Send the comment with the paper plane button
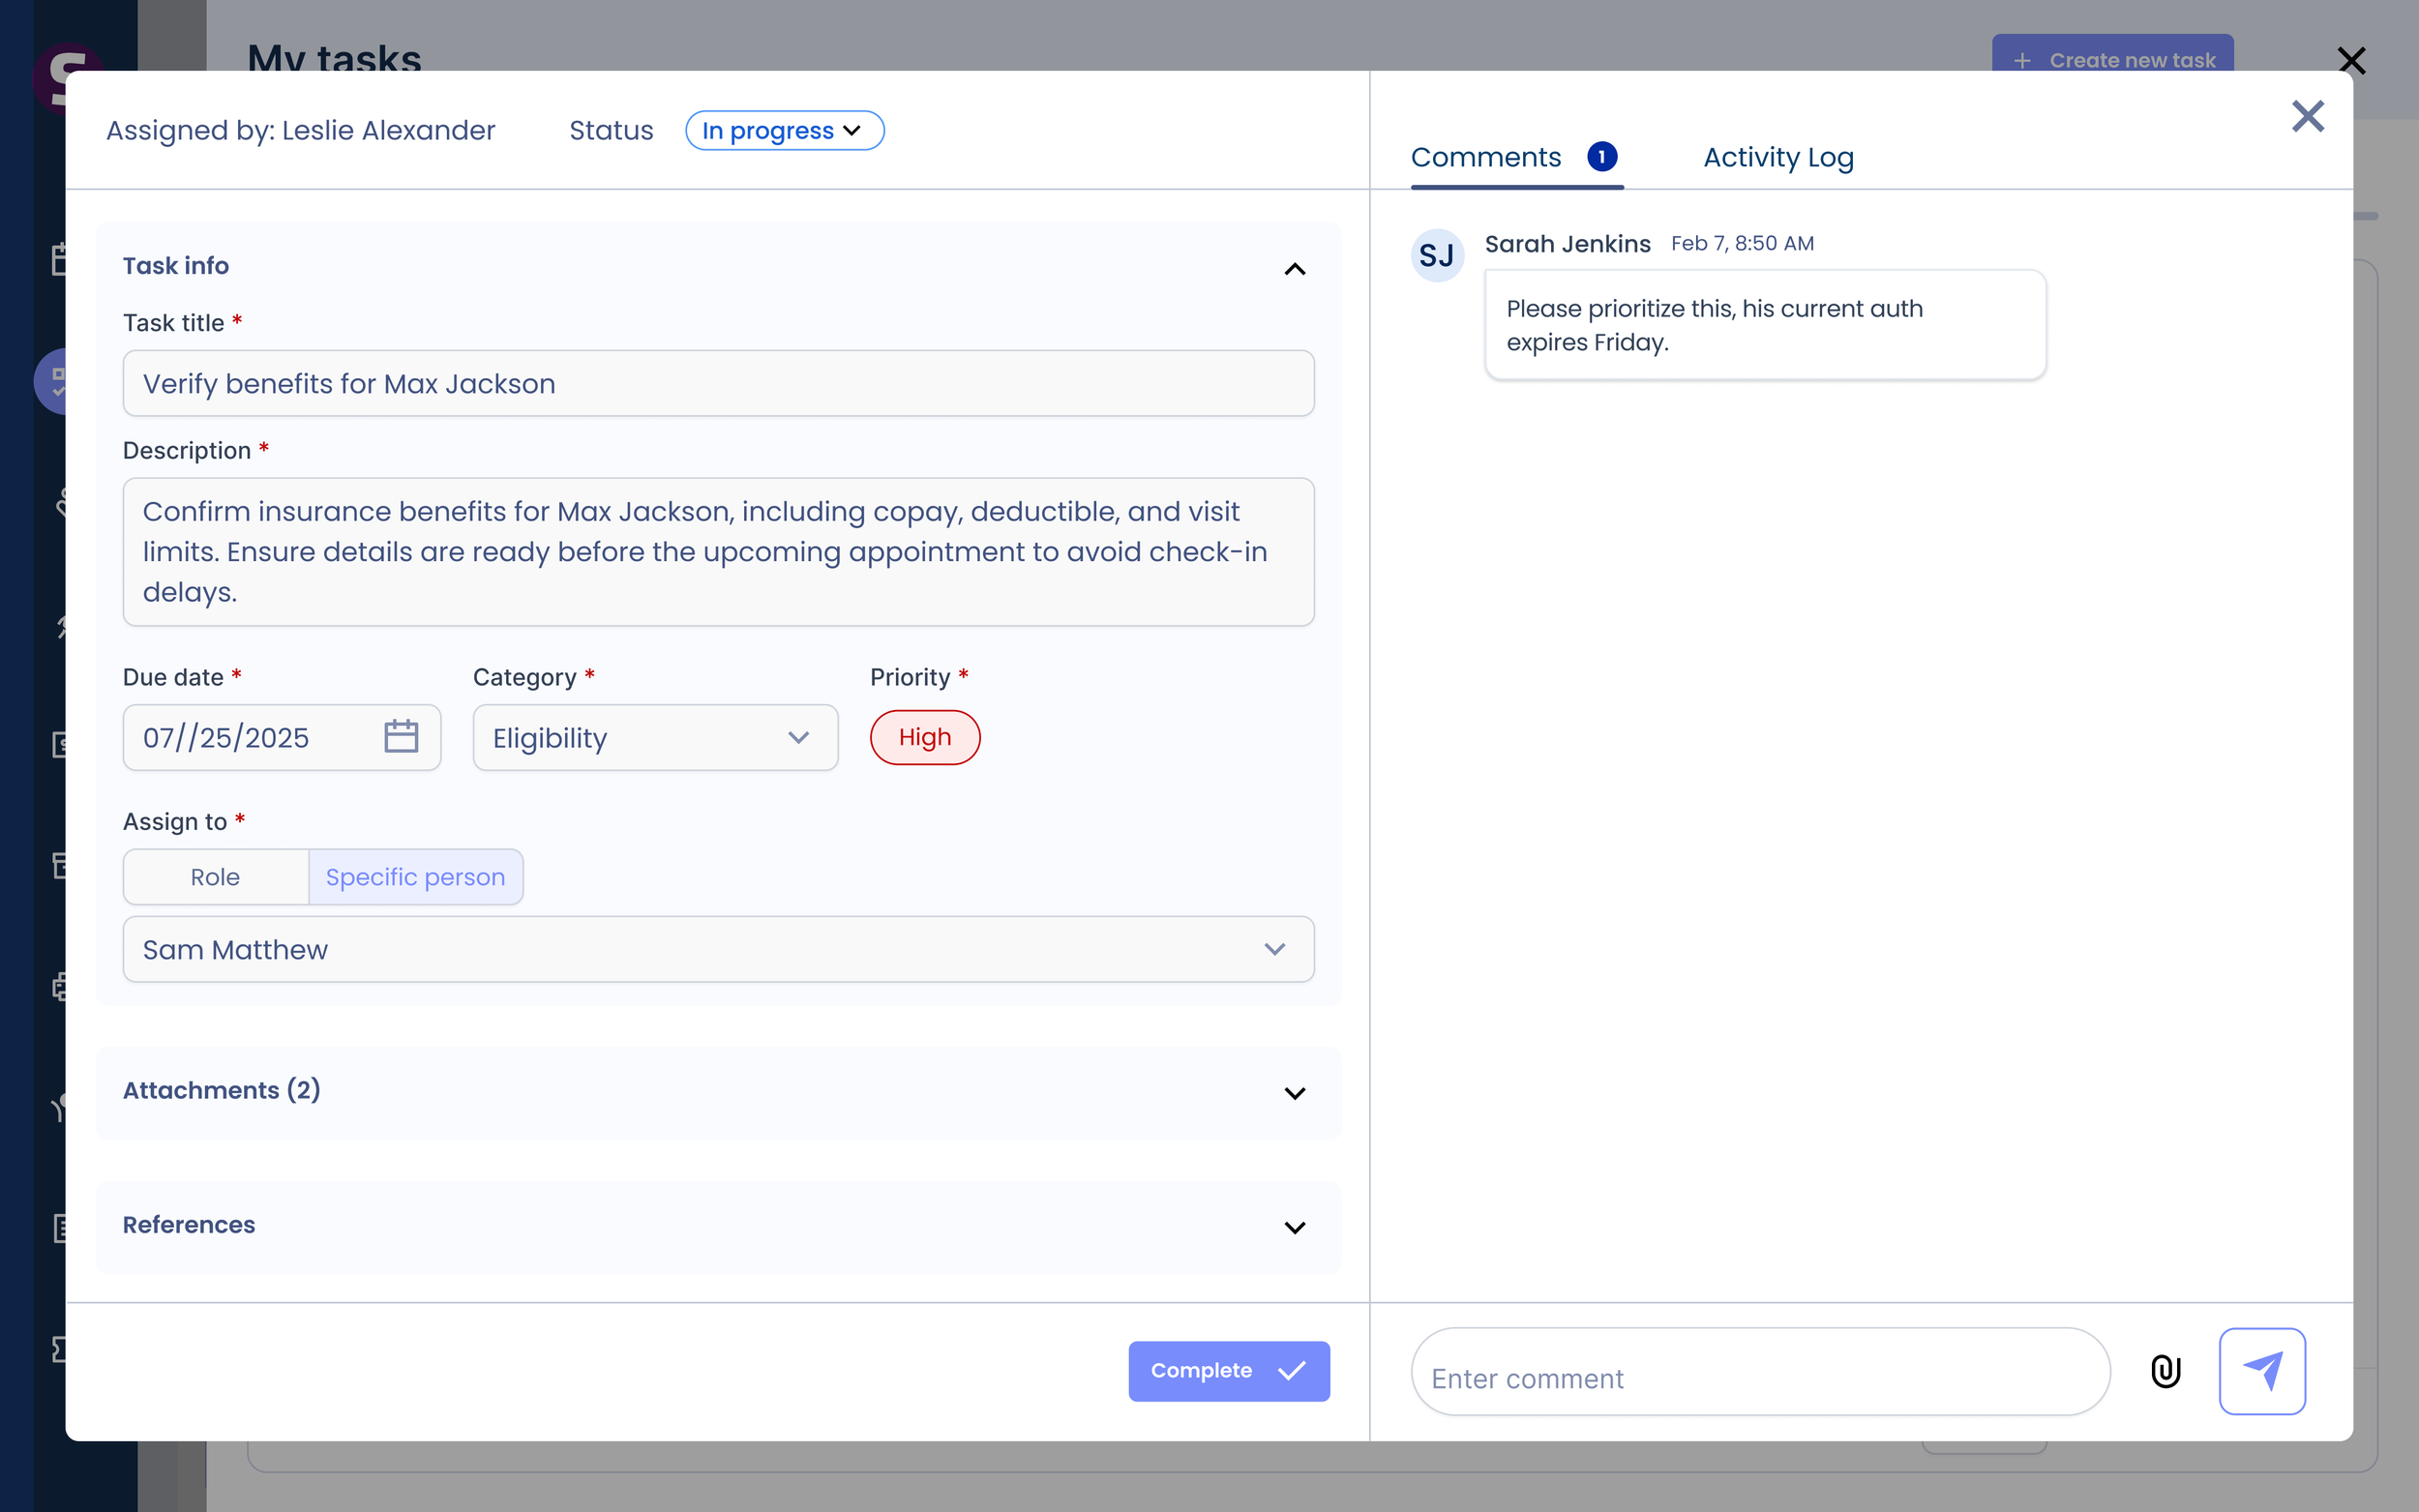This screenshot has height=1512, width=2419. pos(2262,1371)
